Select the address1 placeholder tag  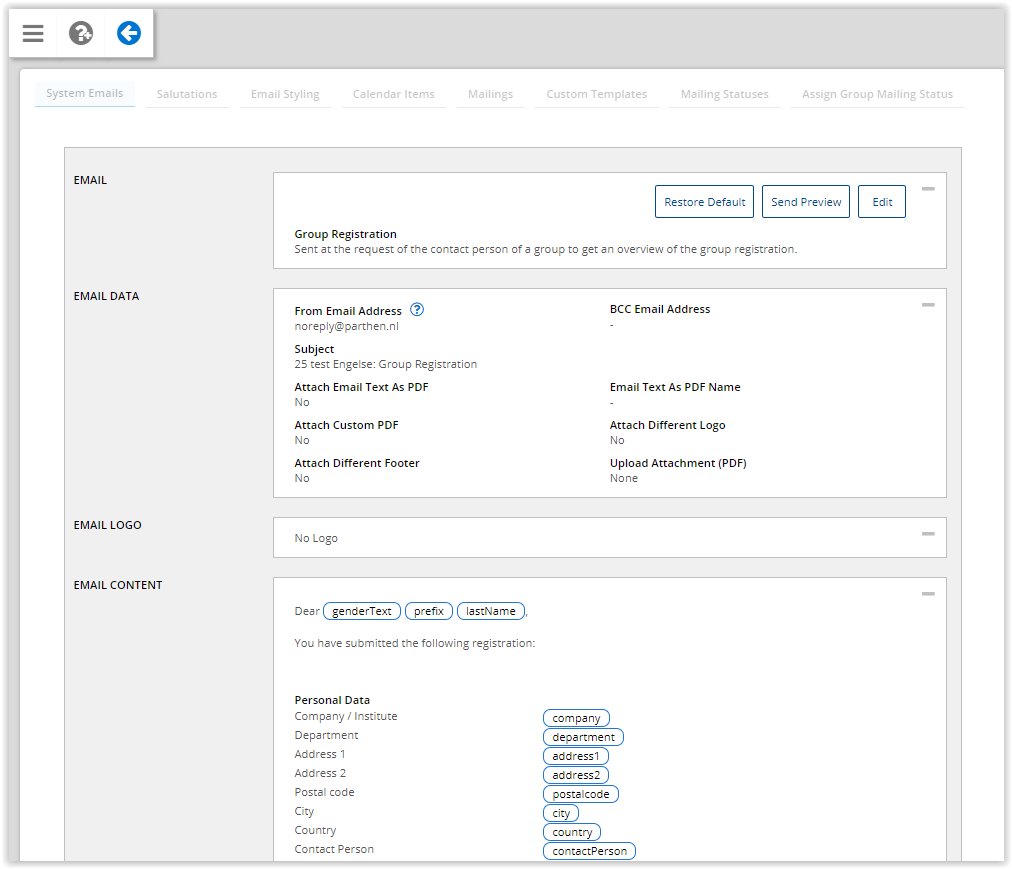pos(576,755)
